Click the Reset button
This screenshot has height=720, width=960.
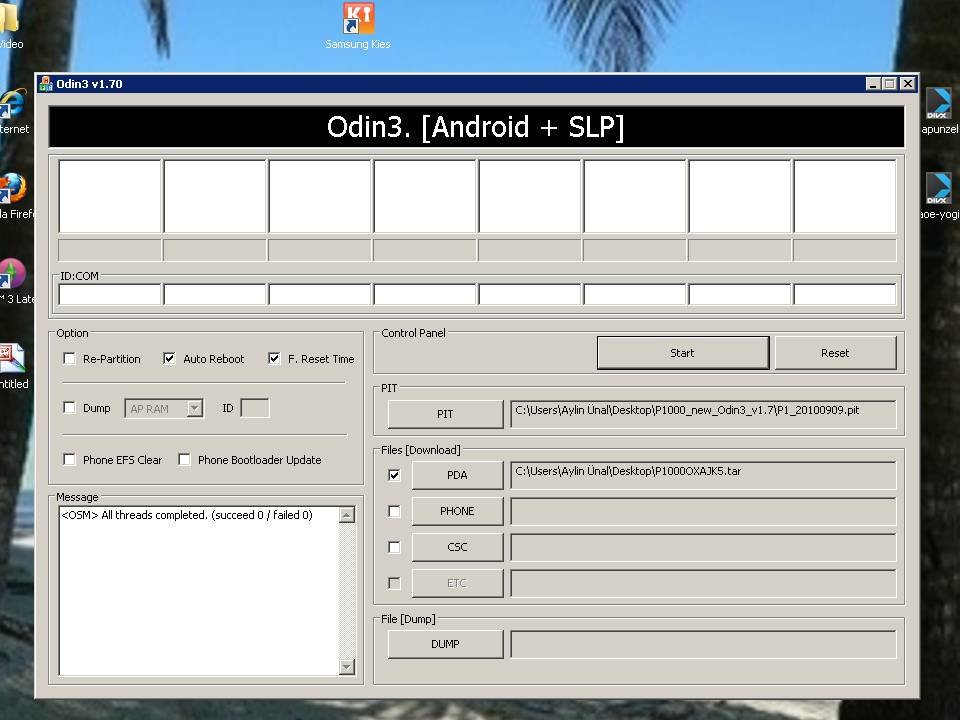tap(835, 353)
